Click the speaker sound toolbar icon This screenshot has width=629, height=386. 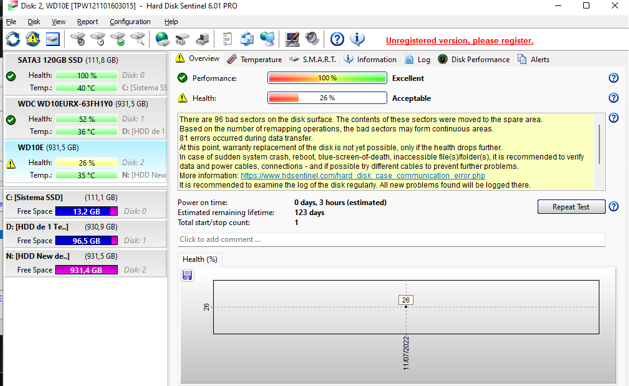click(x=312, y=39)
